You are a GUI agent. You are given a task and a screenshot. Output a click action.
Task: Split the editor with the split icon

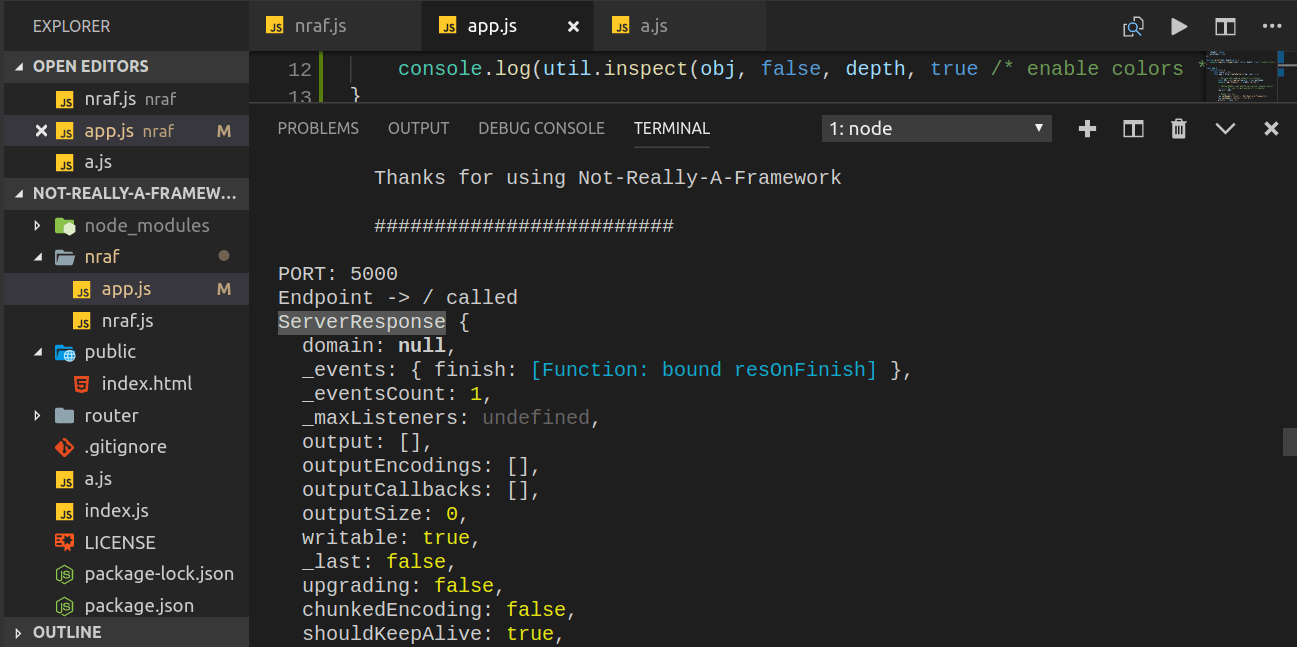[x=1225, y=27]
